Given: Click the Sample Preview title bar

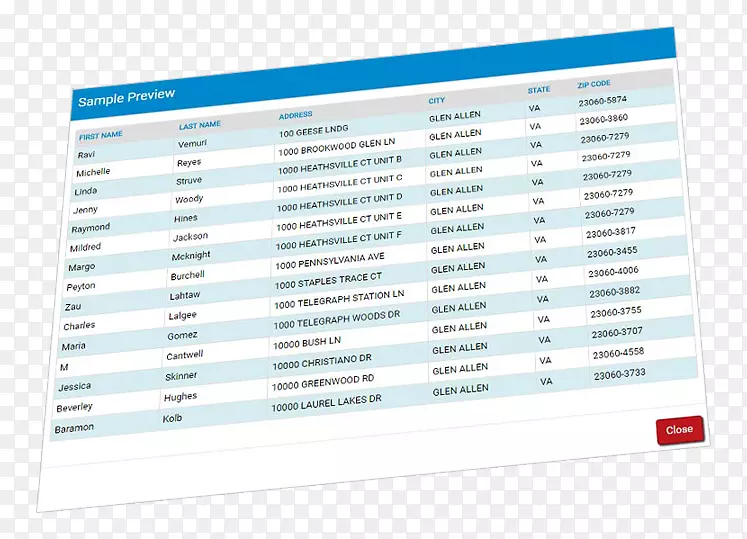Looking at the screenshot, I should tap(127, 97).
